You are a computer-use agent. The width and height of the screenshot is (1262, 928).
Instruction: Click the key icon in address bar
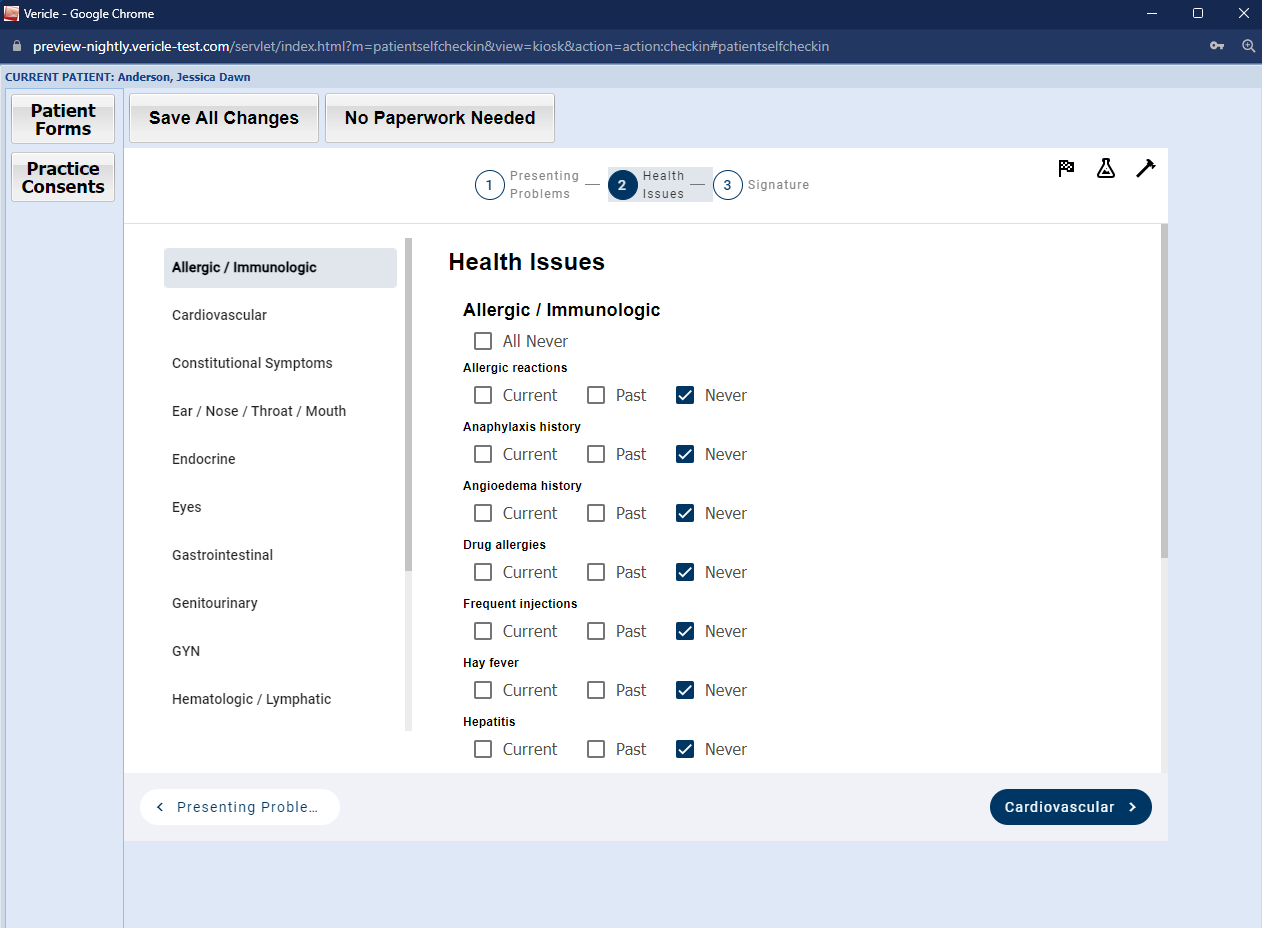1217,46
